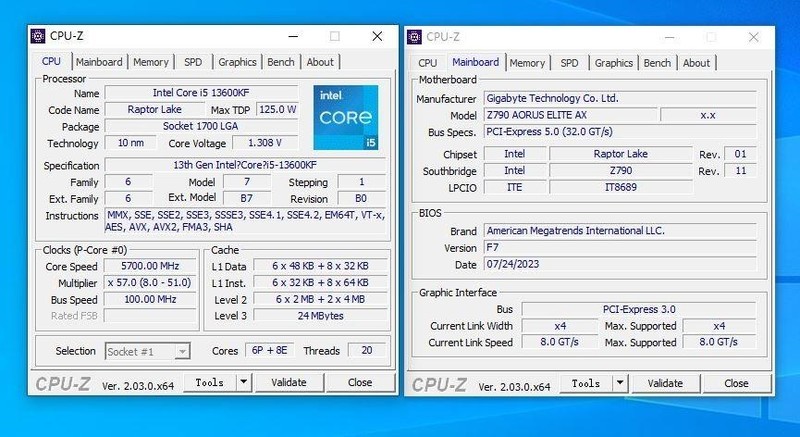The height and width of the screenshot is (437, 800).
Task: Click the 10 nm technology value
Action: pos(131,143)
